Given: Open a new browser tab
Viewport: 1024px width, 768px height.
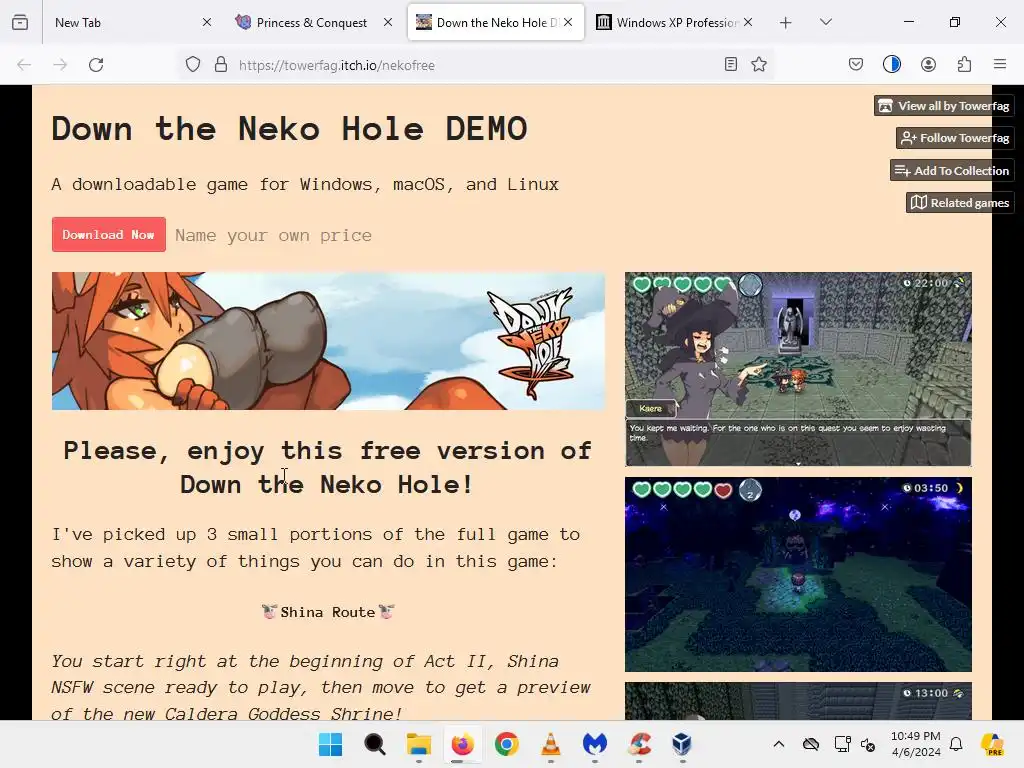Looking at the screenshot, I should point(786,23).
